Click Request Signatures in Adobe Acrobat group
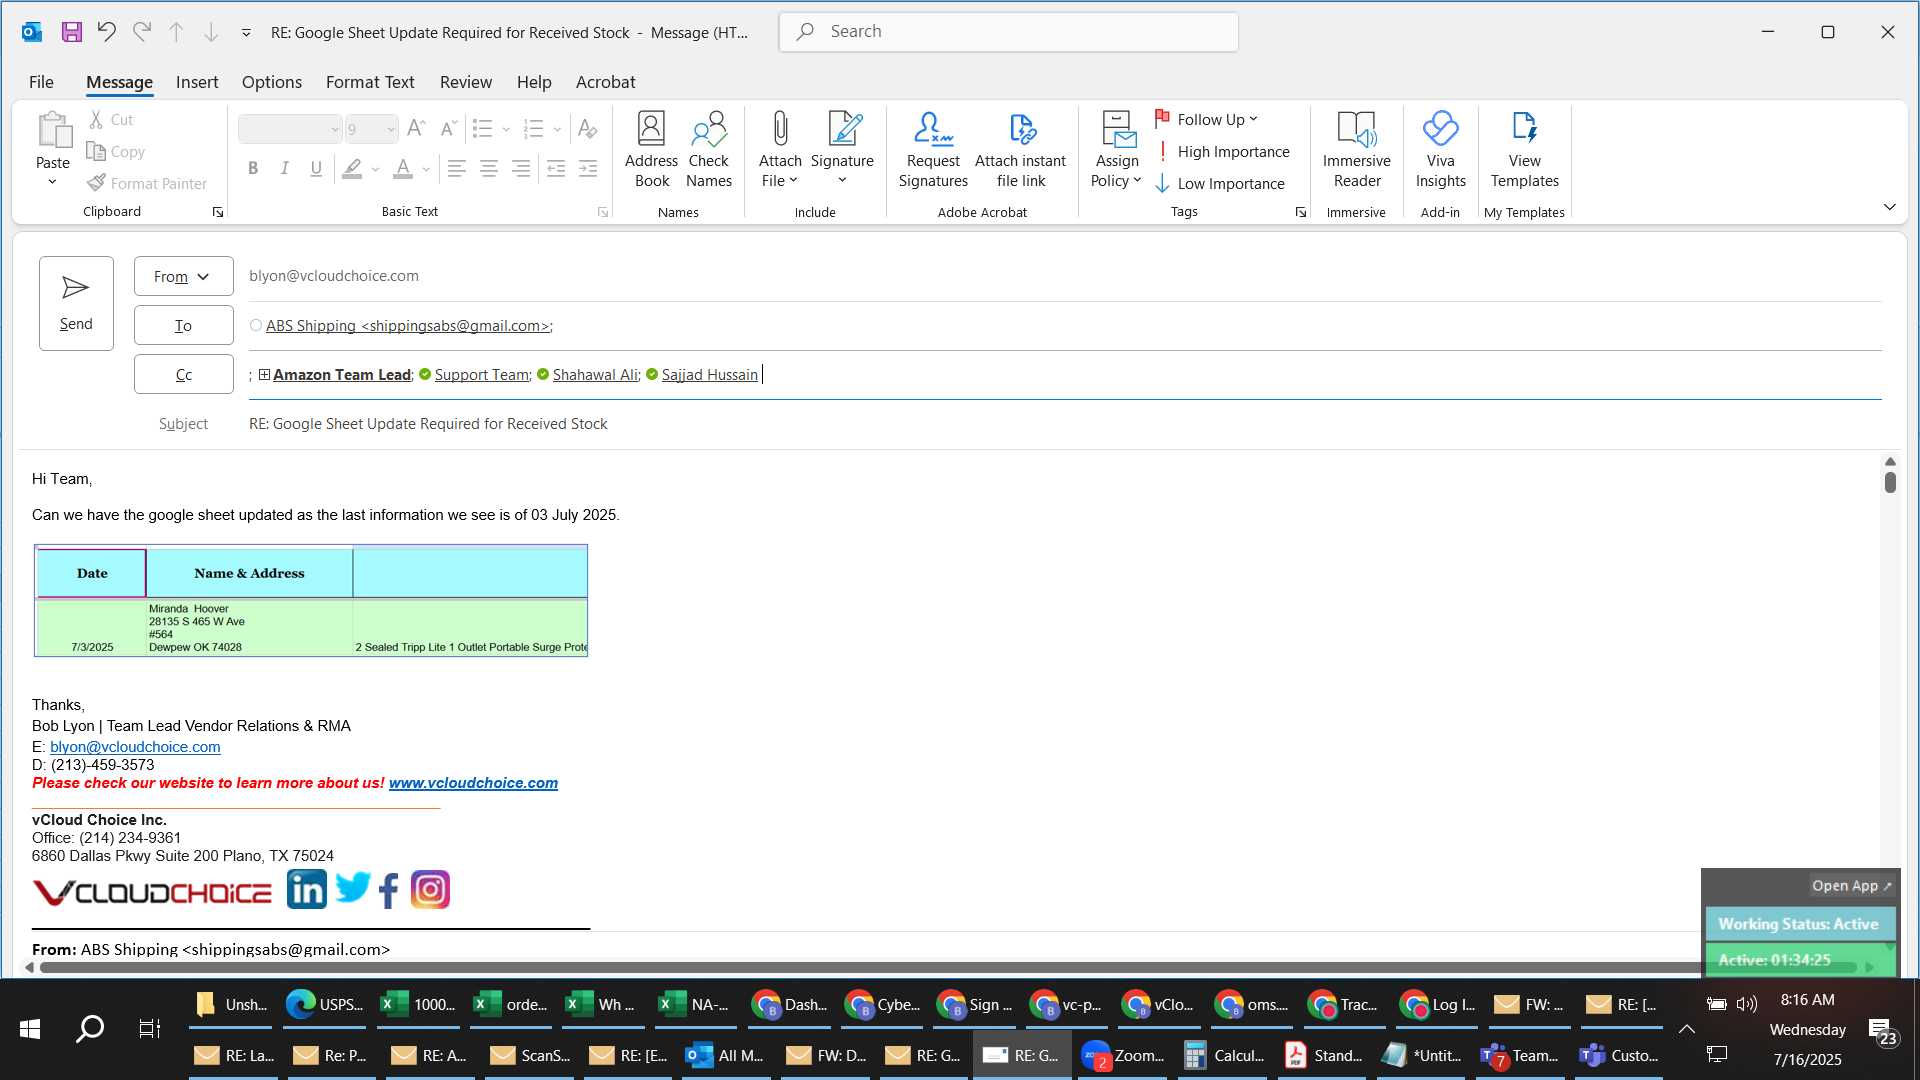The width and height of the screenshot is (1920, 1080). tap(933, 150)
